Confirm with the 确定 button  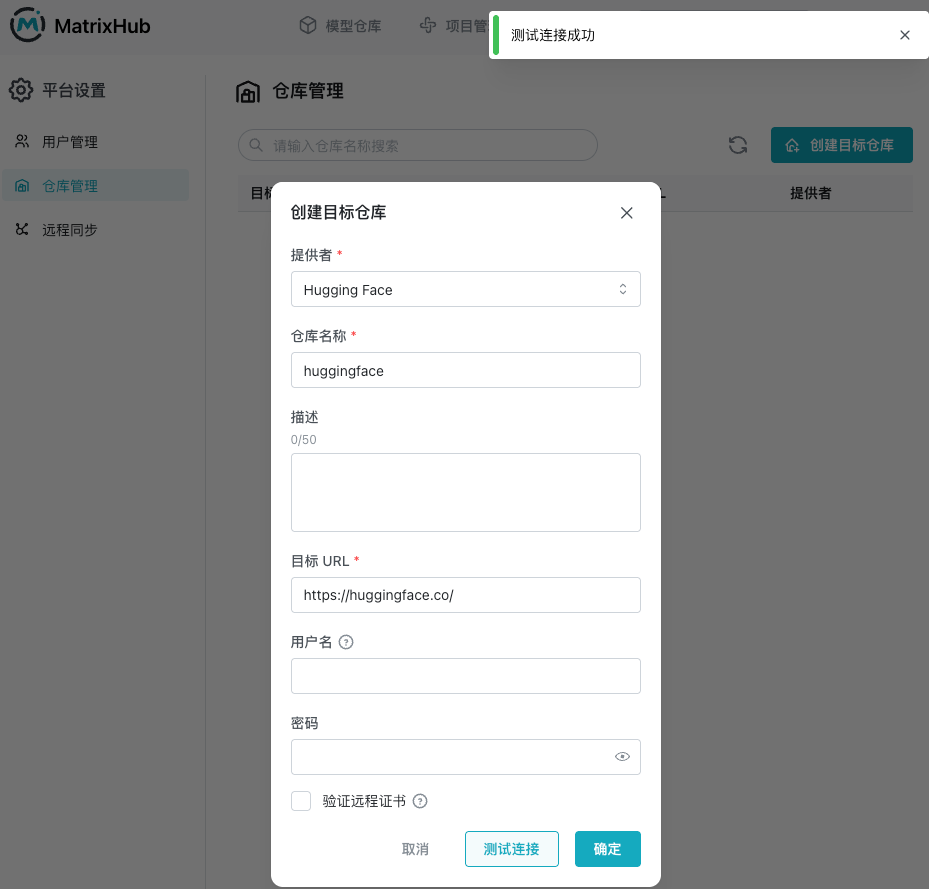pyautogui.click(x=607, y=849)
